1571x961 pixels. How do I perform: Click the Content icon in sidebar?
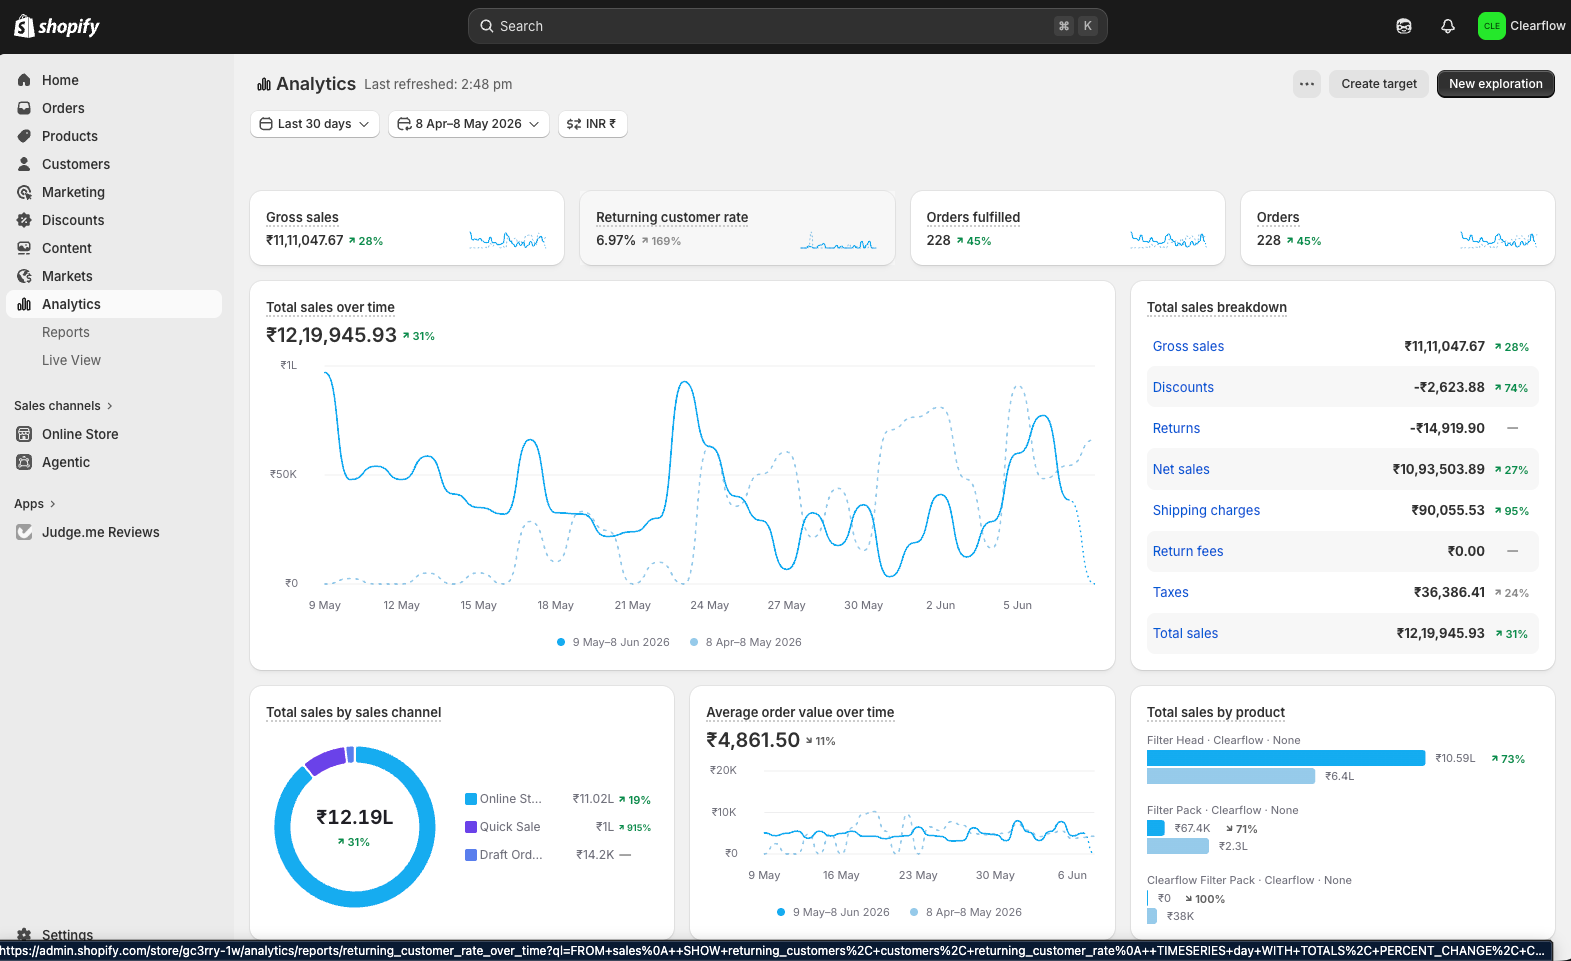pos(24,248)
